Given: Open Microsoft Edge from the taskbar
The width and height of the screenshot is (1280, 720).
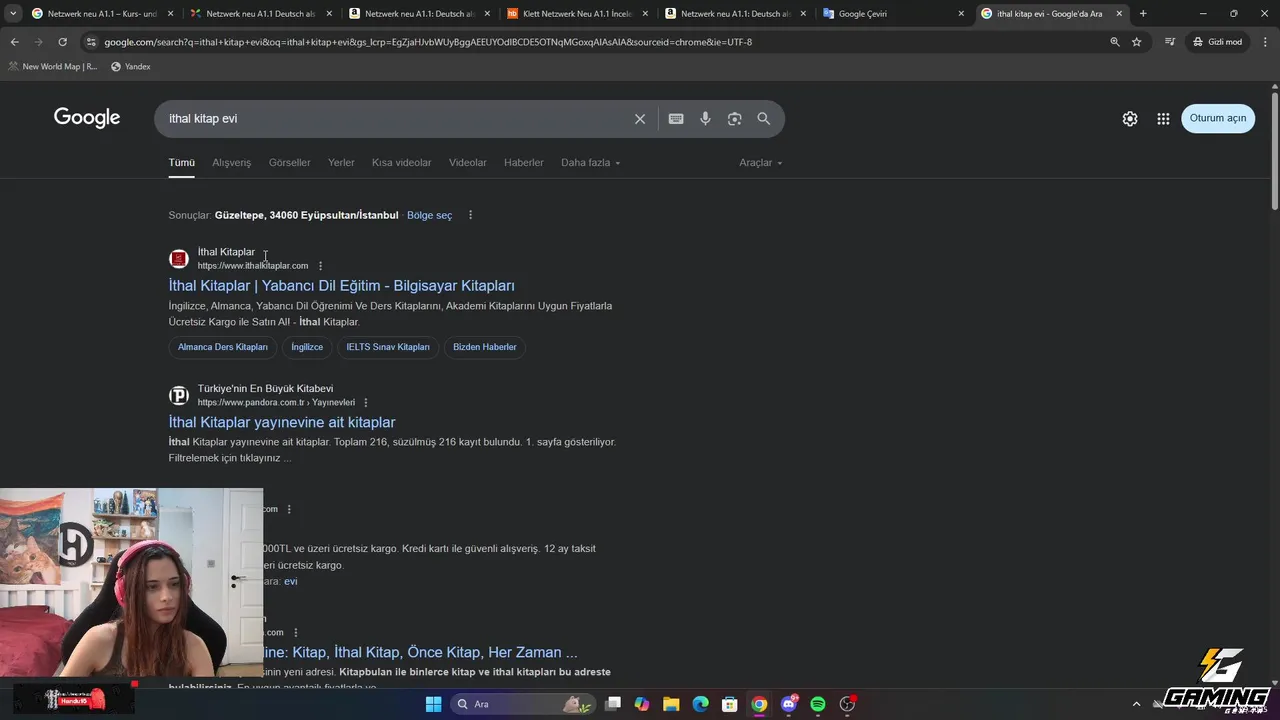Looking at the screenshot, I should pos(701,704).
